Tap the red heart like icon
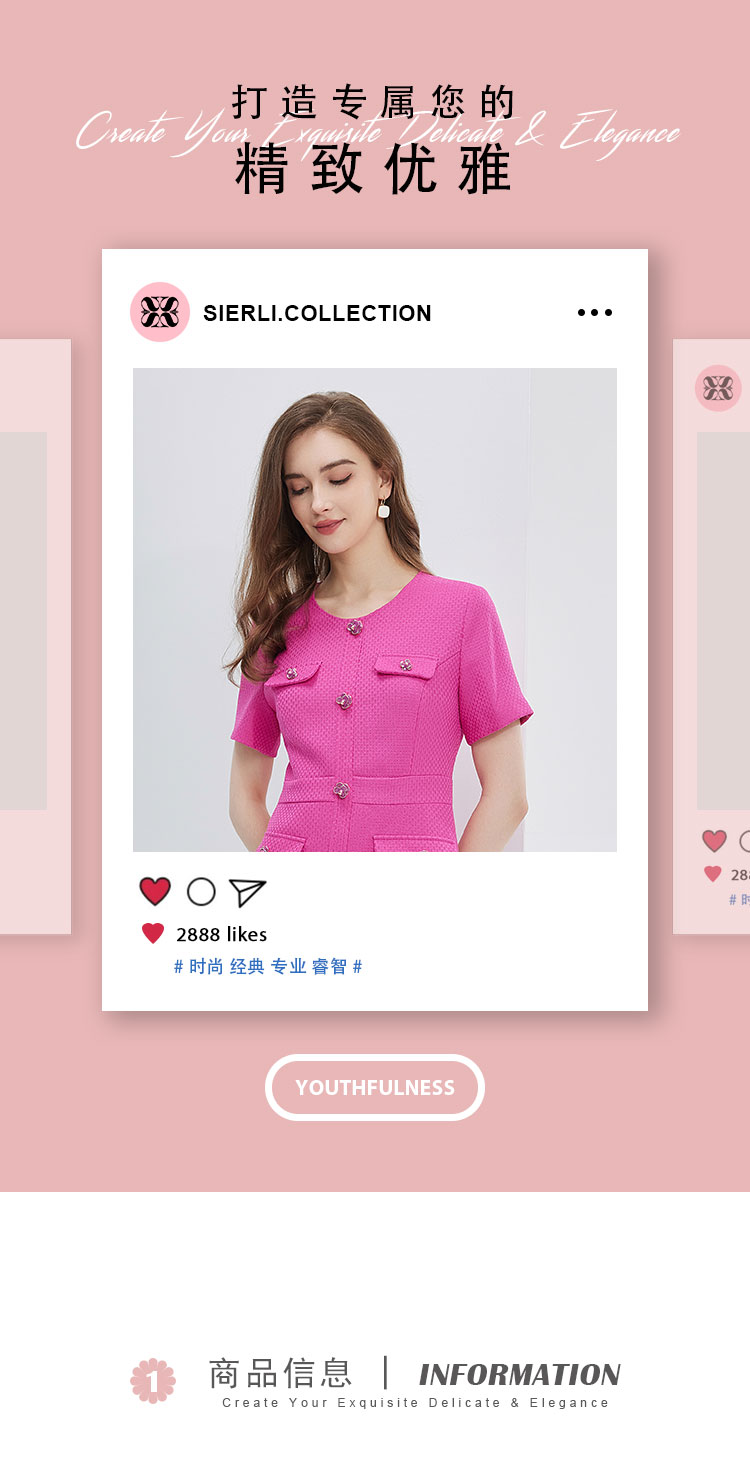Image resolution: width=750 pixels, height=1461 pixels. point(155,891)
